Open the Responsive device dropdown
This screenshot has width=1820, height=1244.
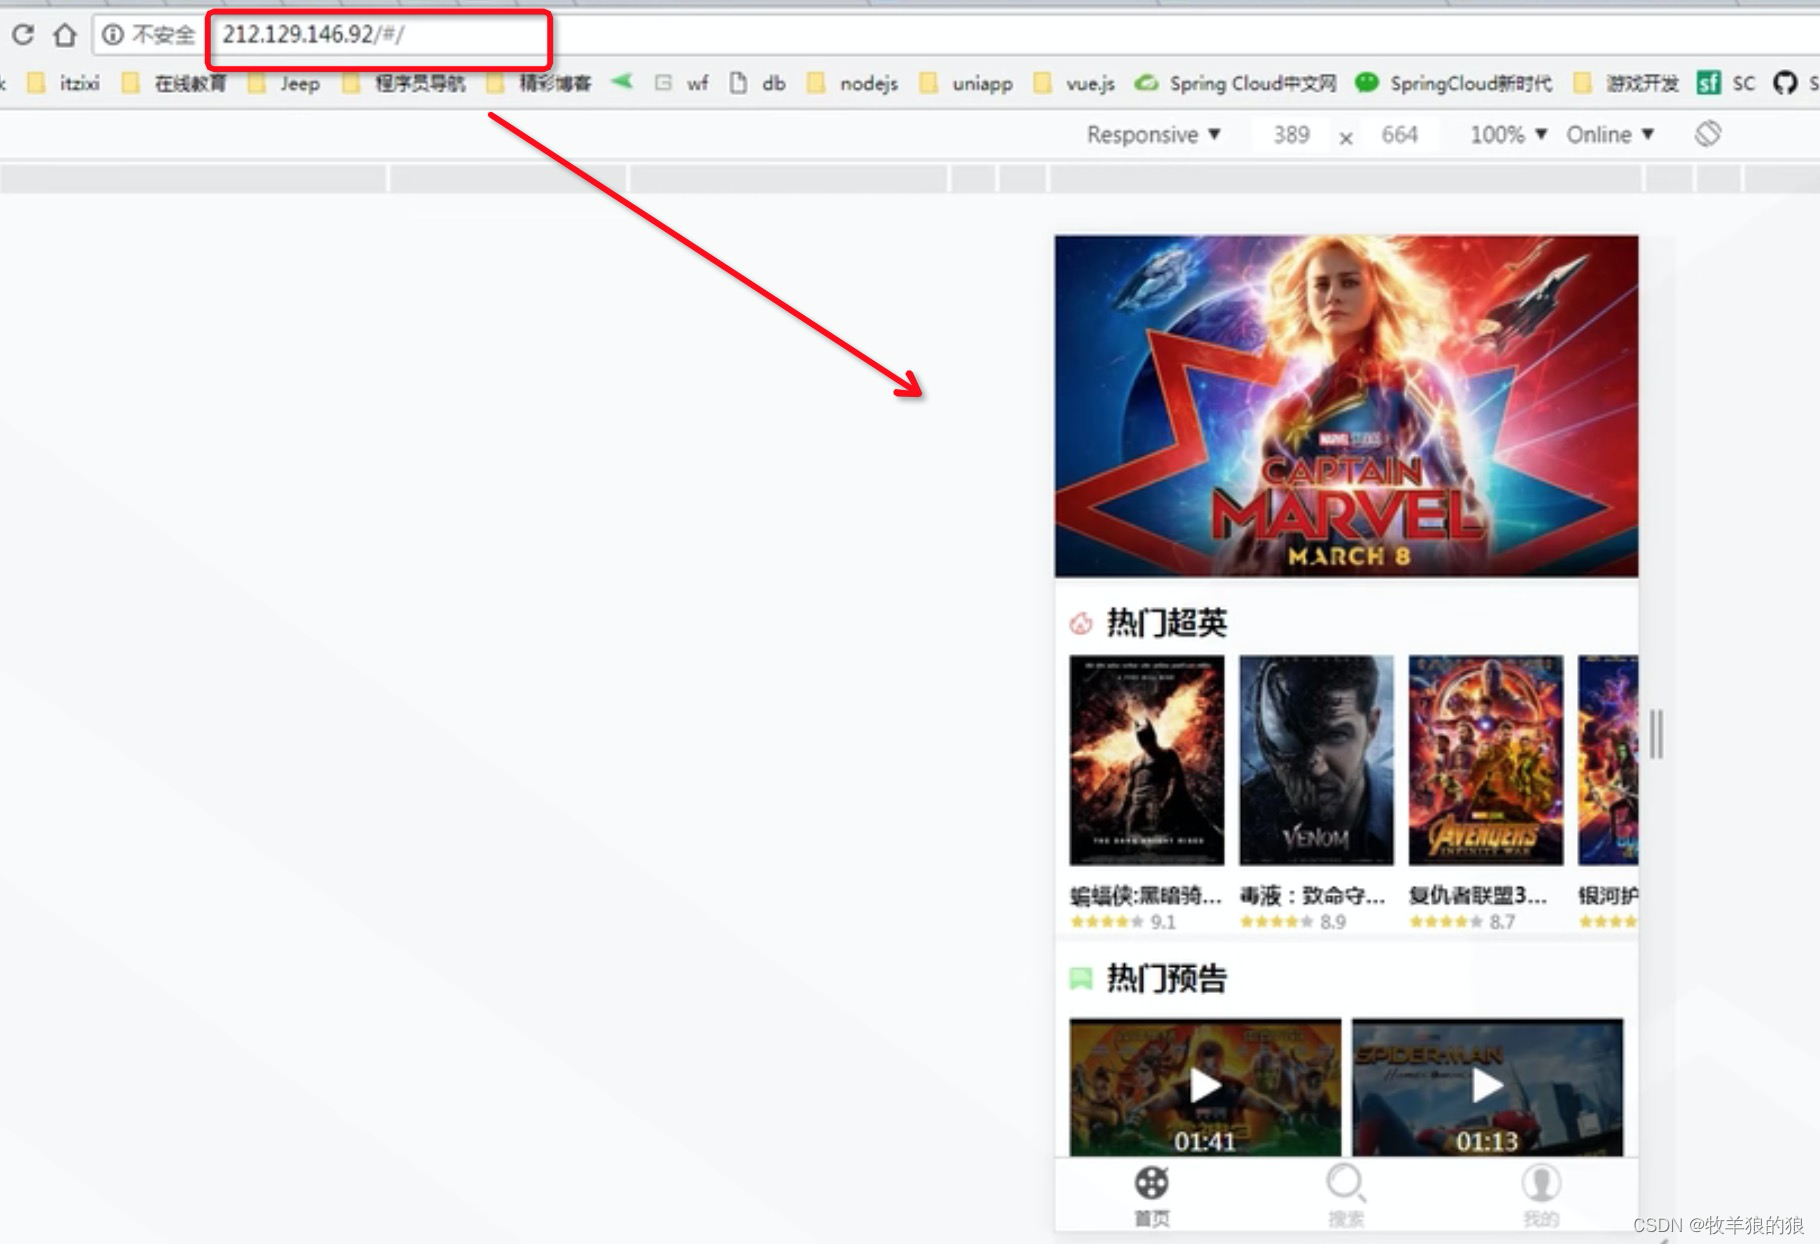tap(1153, 135)
